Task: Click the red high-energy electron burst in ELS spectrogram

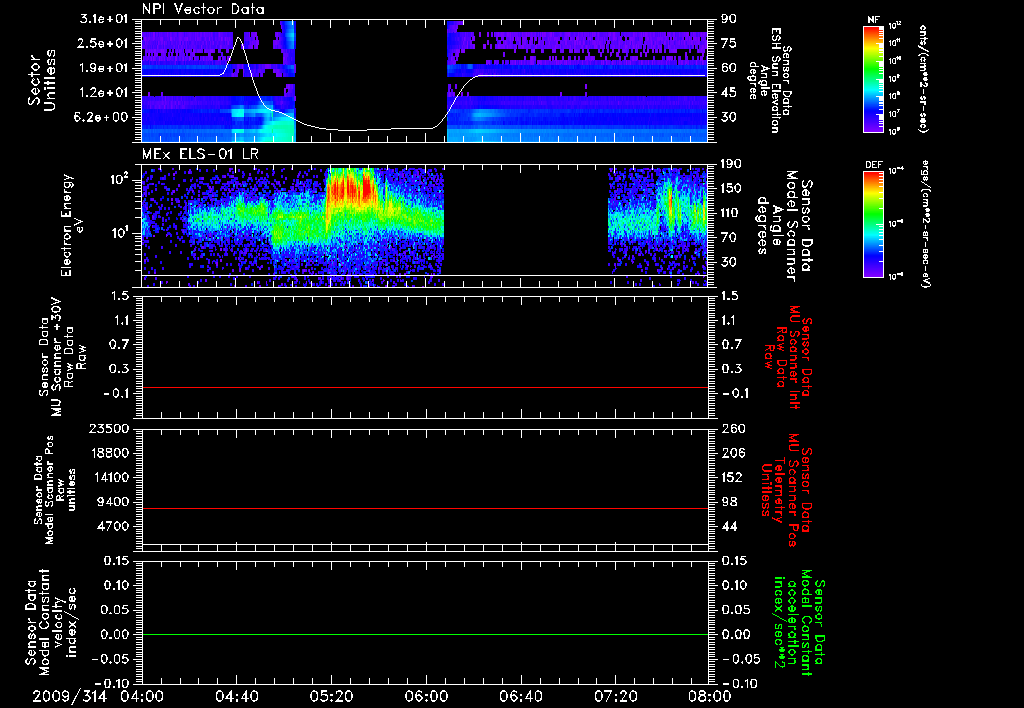Action: tap(351, 189)
